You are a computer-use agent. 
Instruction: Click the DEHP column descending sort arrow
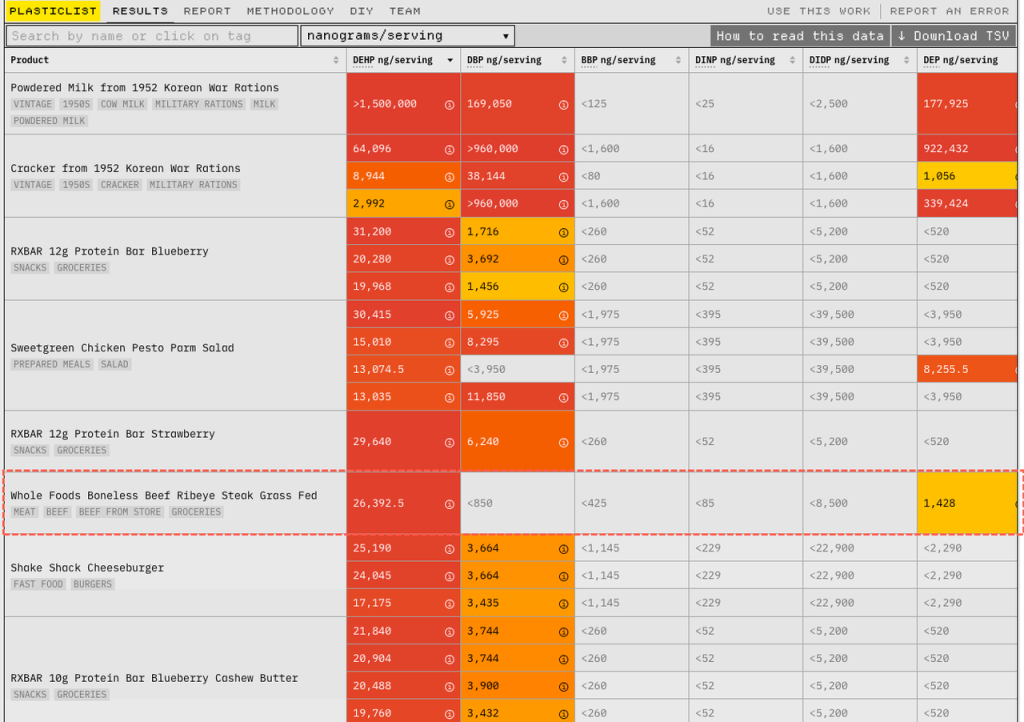click(450, 62)
